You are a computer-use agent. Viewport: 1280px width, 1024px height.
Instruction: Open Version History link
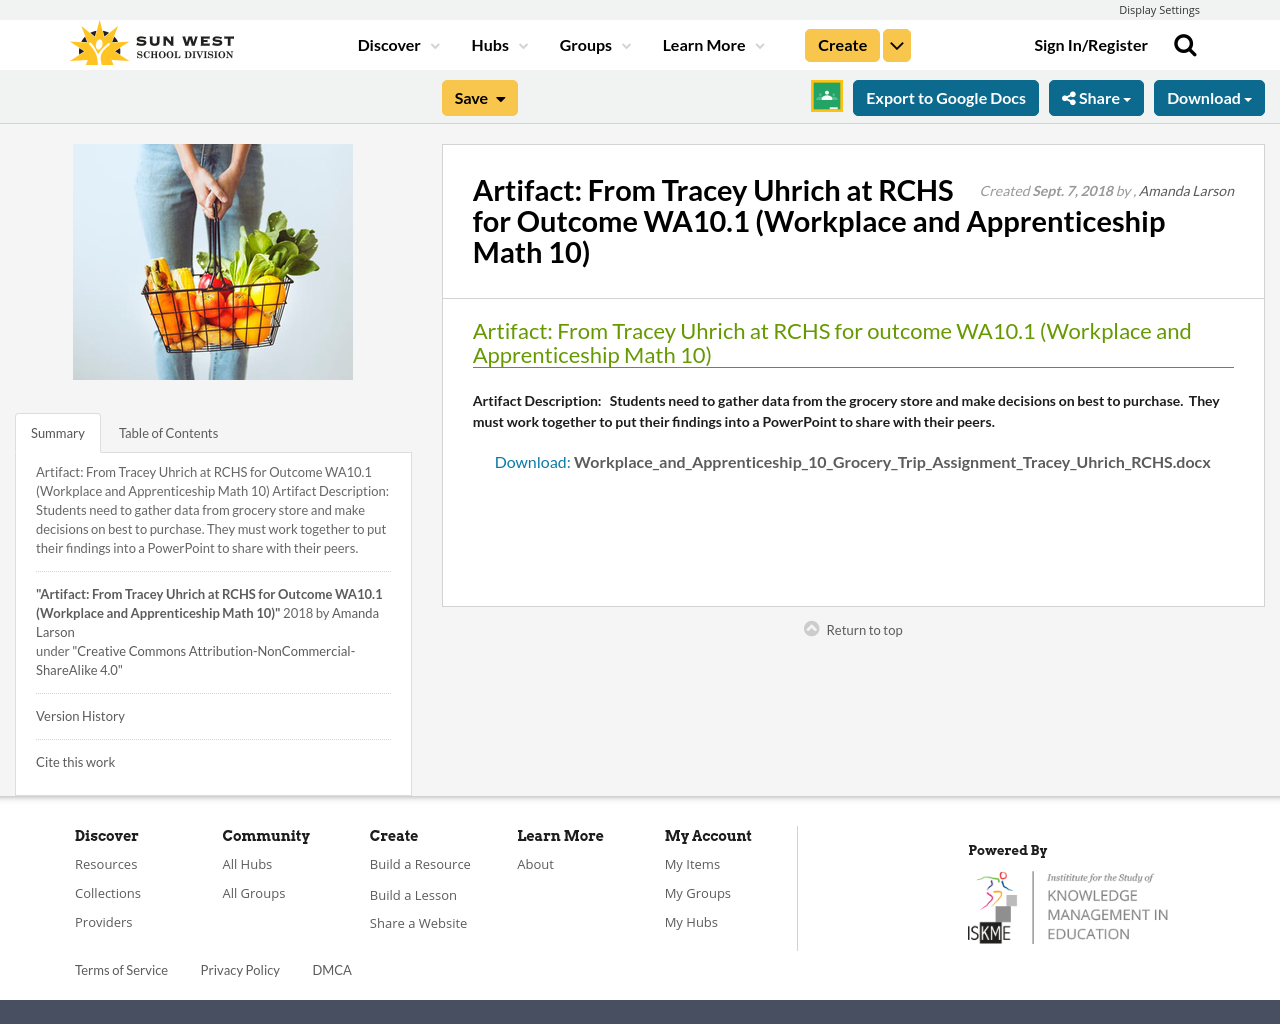coord(80,716)
